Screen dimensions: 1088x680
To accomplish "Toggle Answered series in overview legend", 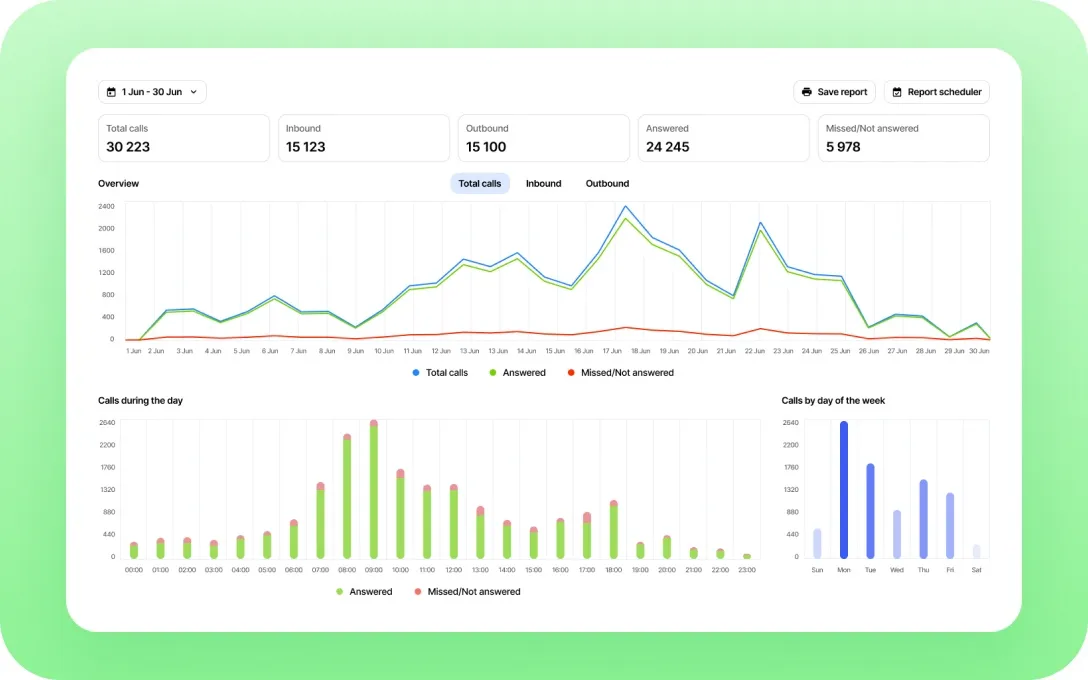I will point(517,373).
